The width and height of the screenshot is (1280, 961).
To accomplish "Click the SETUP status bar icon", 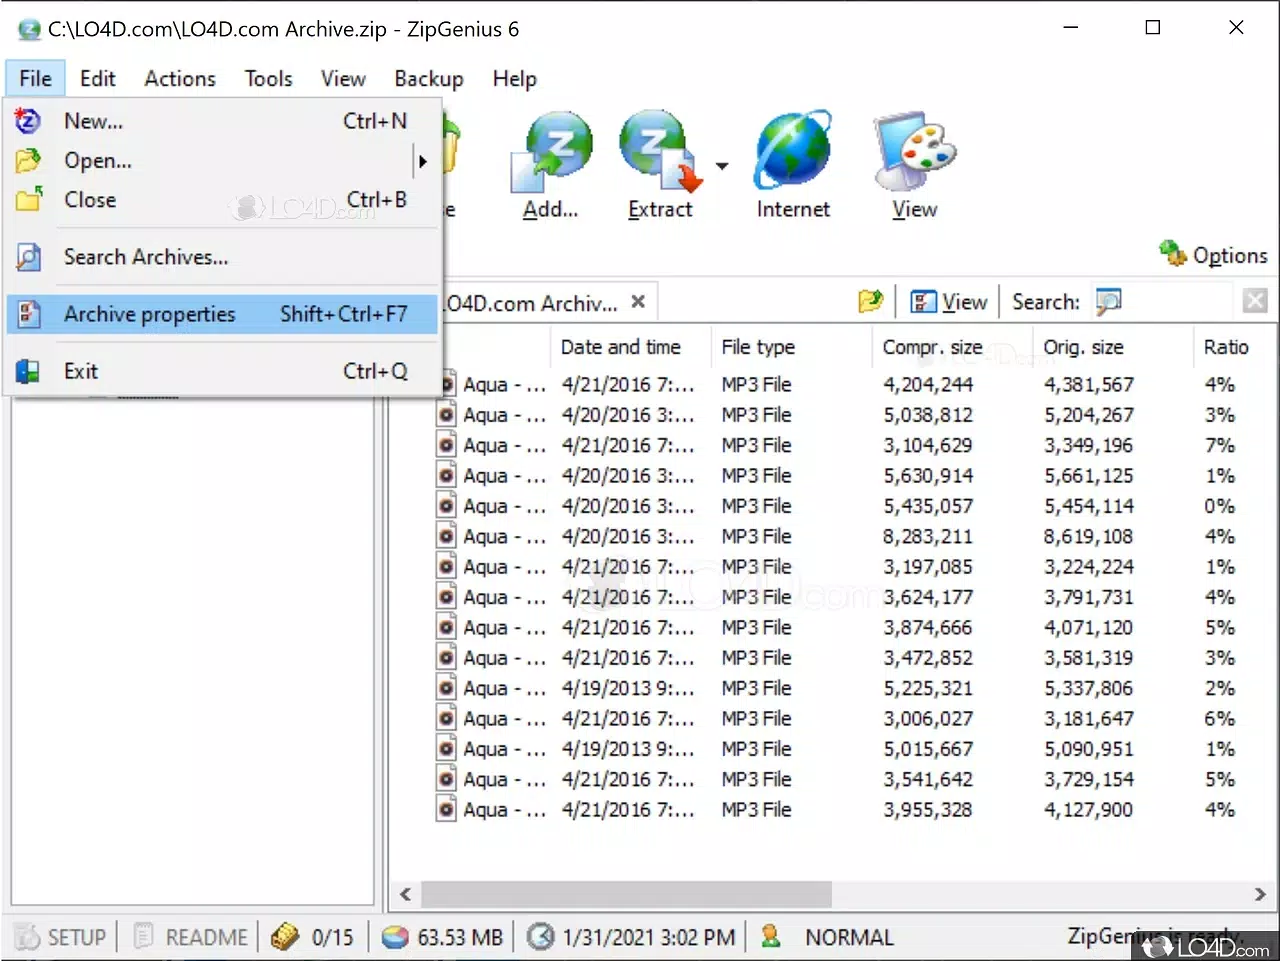I will 27,937.
